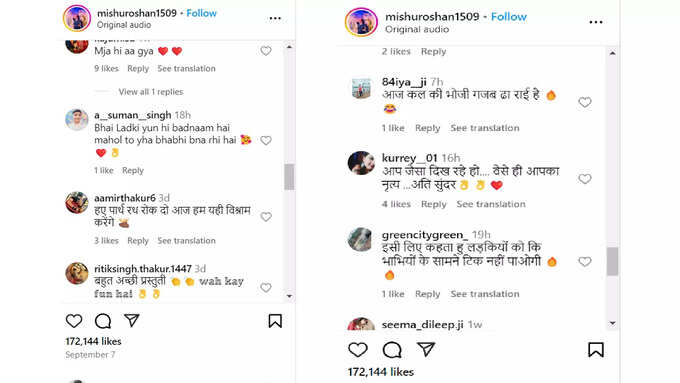Share post with right panel paper plane icon
The width and height of the screenshot is (680, 383).
[x=426, y=350]
